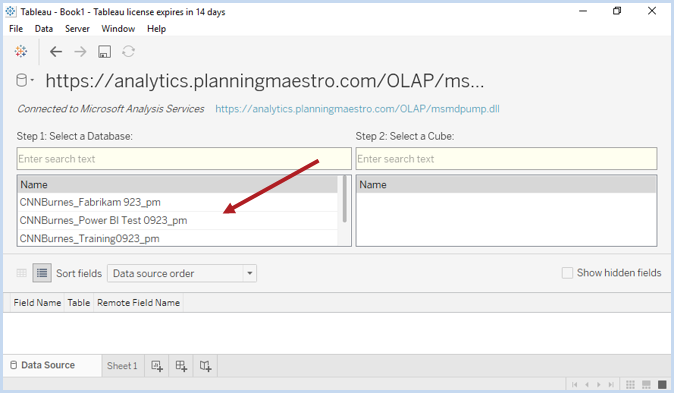Click the database list Name column header
The image size is (674, 393).
(x=178, y=184)
